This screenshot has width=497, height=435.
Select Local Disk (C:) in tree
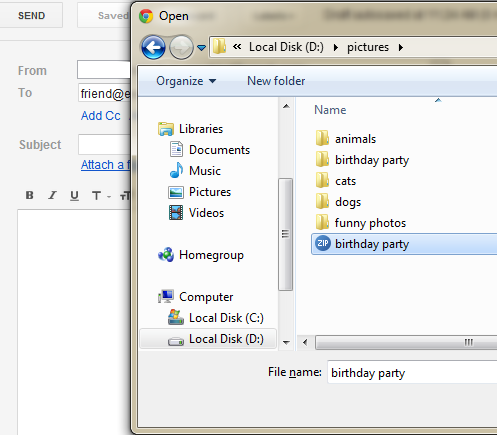[x=216, y=318]
